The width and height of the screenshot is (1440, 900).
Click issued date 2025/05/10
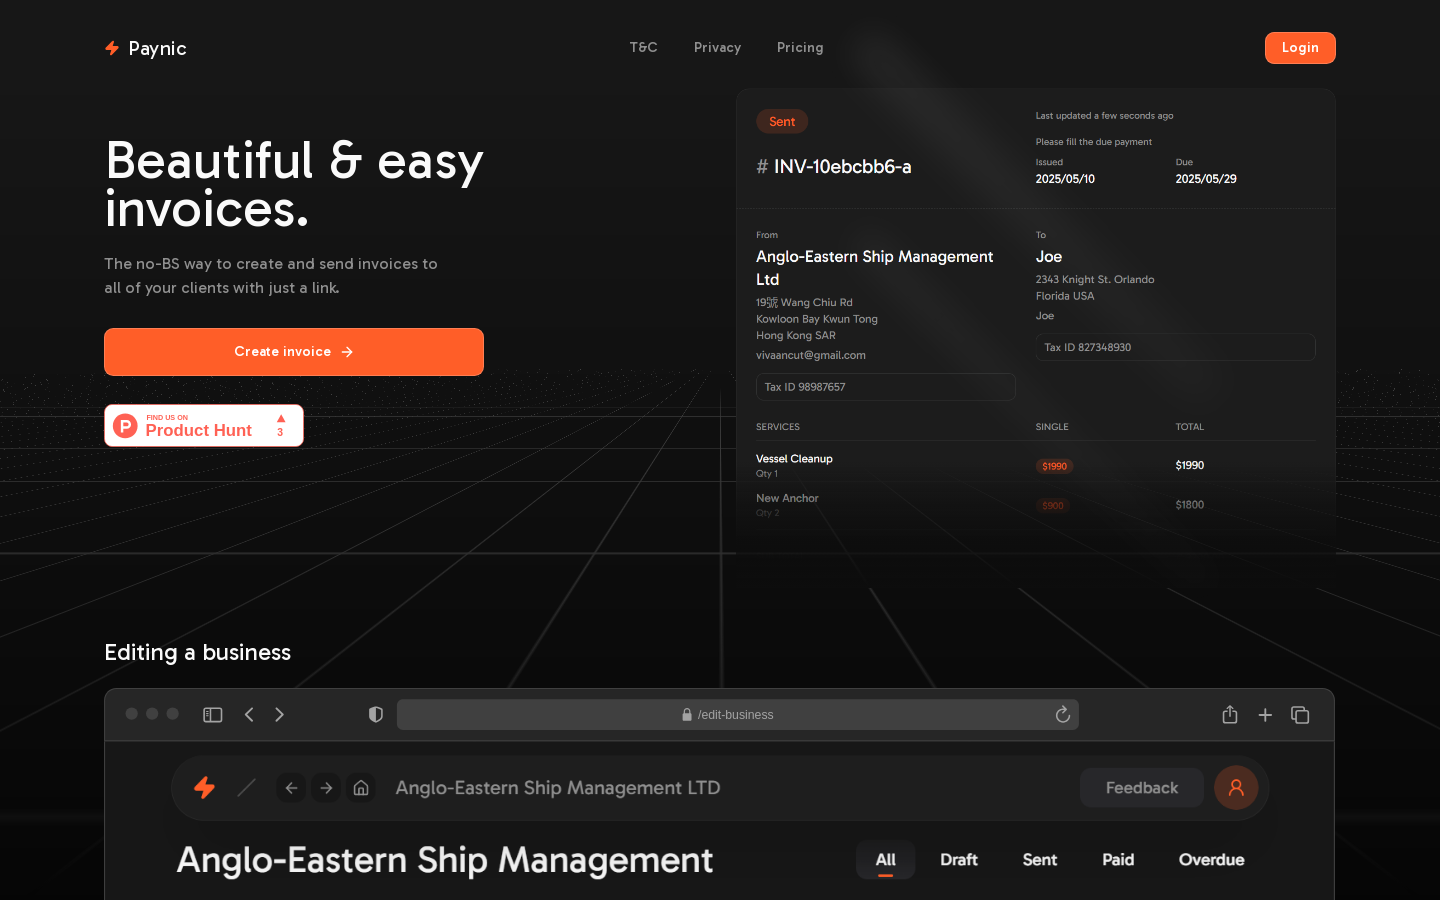coord(1065,179)
